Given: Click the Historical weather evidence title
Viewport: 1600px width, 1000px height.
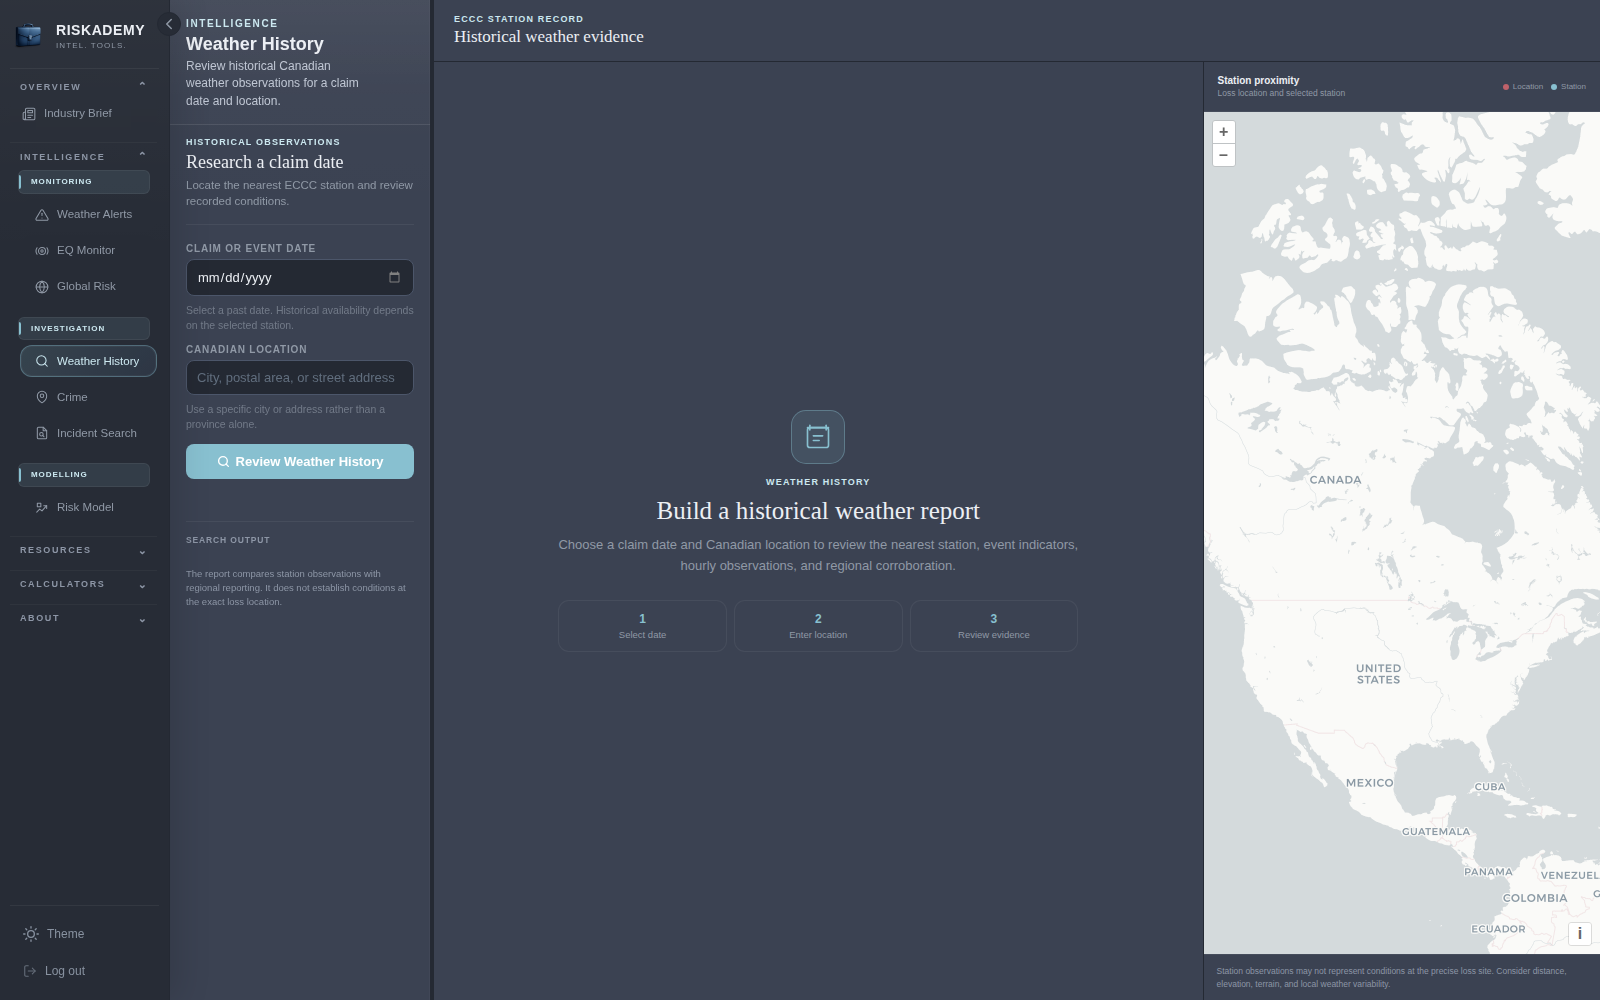Looking at the screenshot, I should [549, 37].
